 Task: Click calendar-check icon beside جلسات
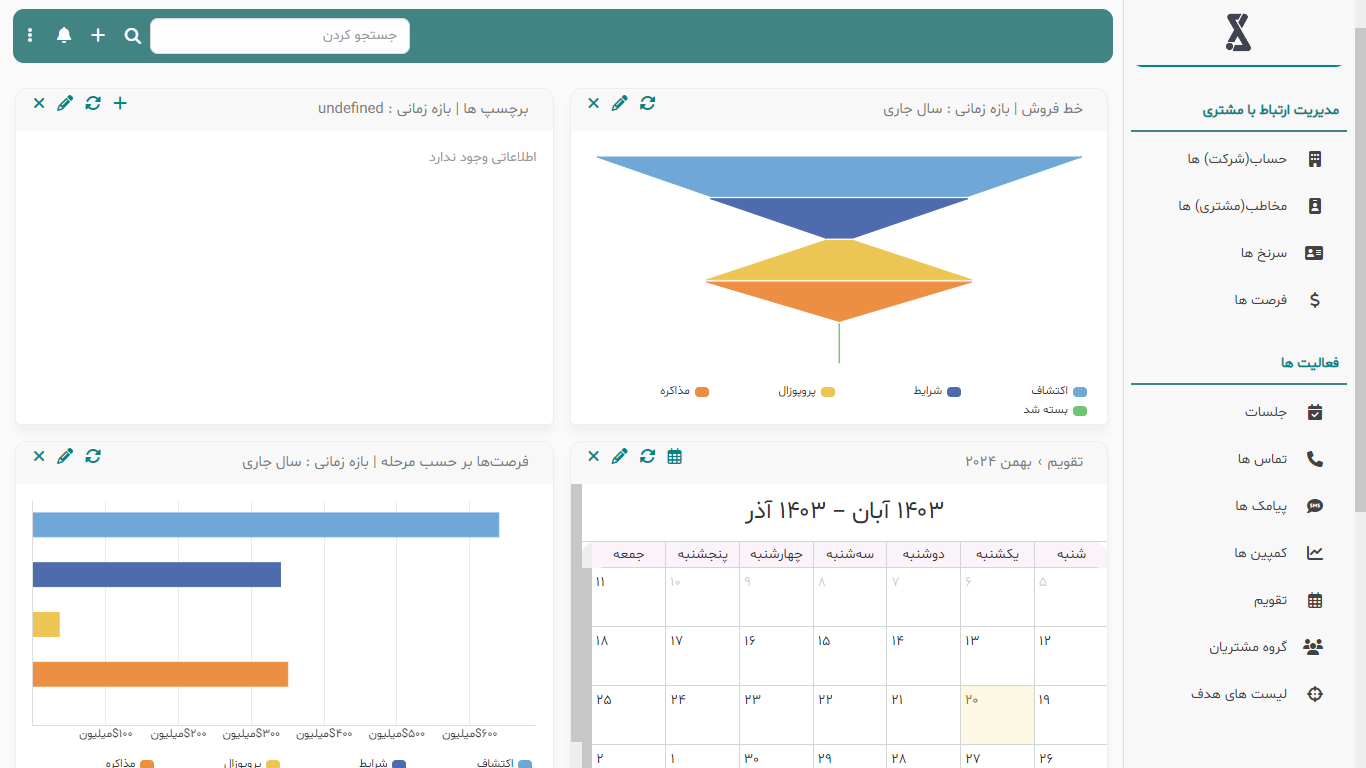1315,412
